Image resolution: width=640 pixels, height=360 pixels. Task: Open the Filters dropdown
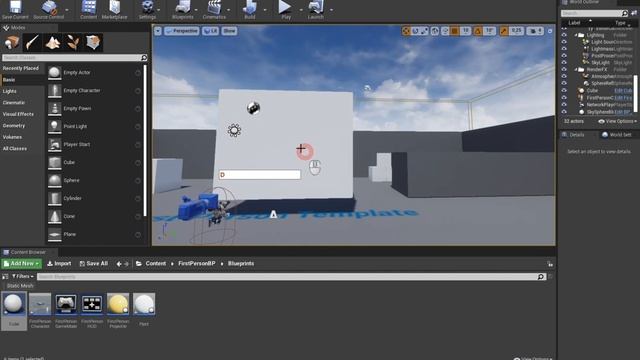(22, 276)
